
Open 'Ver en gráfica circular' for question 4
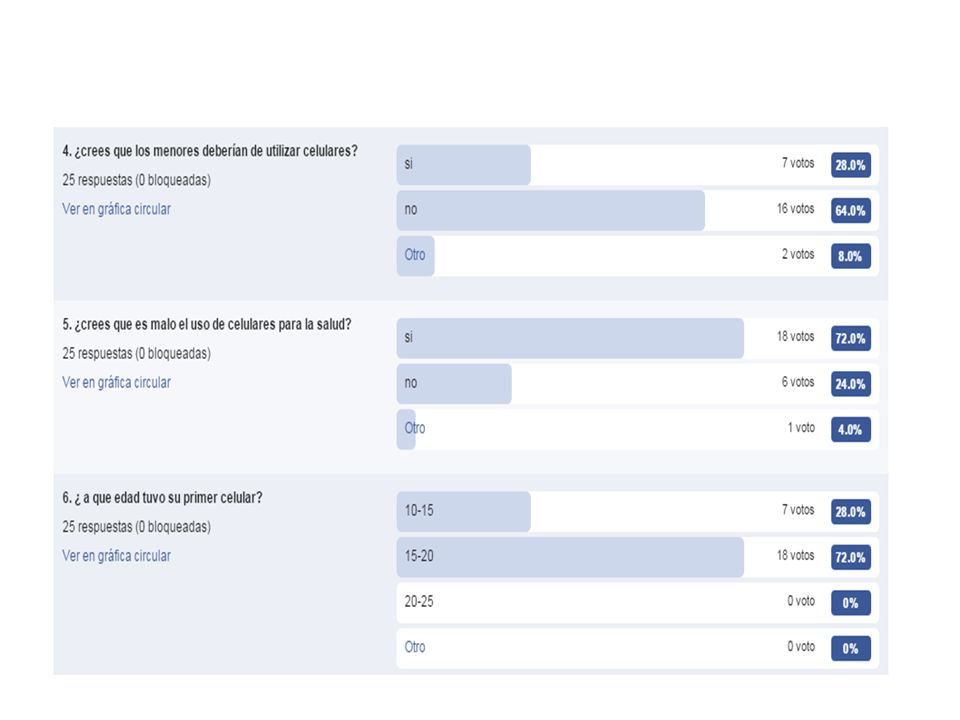coord(116,209)
